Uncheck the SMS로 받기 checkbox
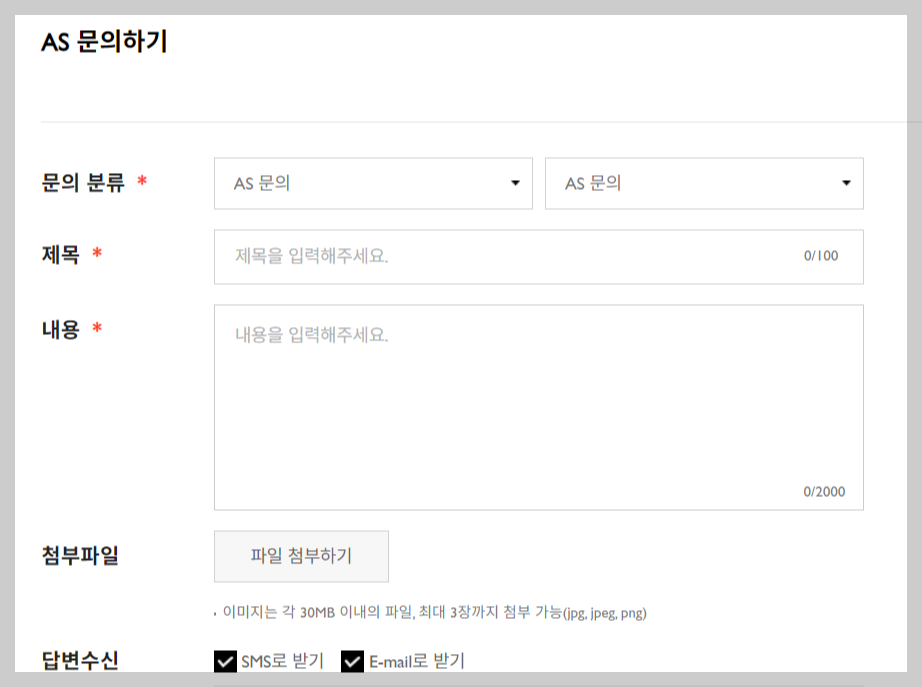This screenshot has height=687, width=922. [x=225, y=661]
